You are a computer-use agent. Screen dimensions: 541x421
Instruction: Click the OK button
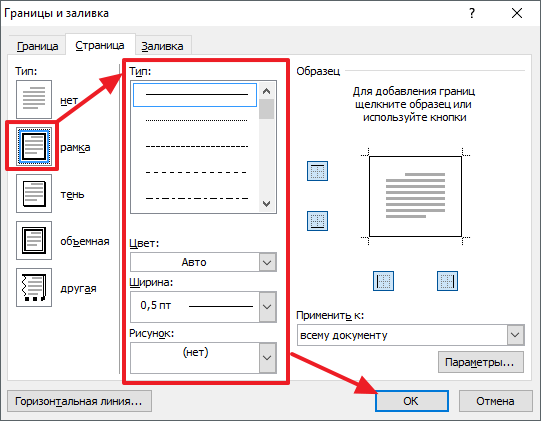(x=412, y=401)
